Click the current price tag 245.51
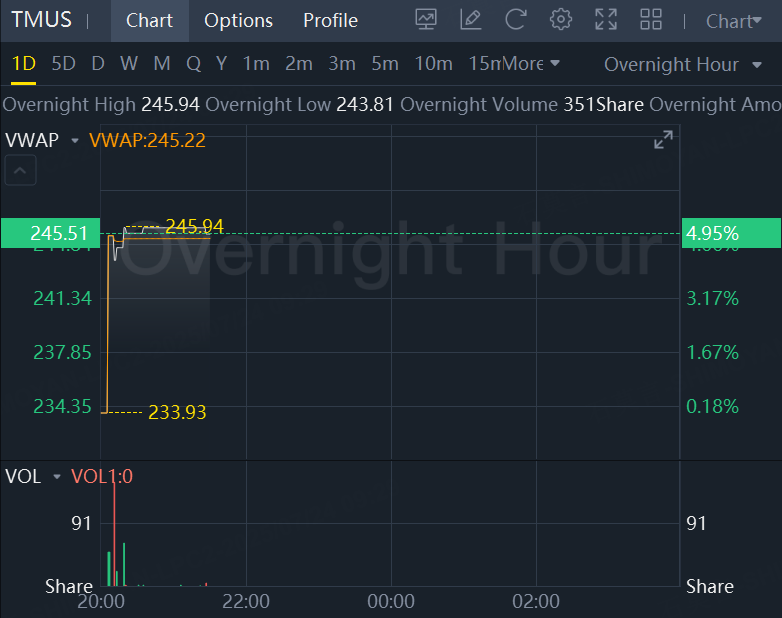Image resolution: width=782 pixels, height=618 pixels. [x=50, y=233]
